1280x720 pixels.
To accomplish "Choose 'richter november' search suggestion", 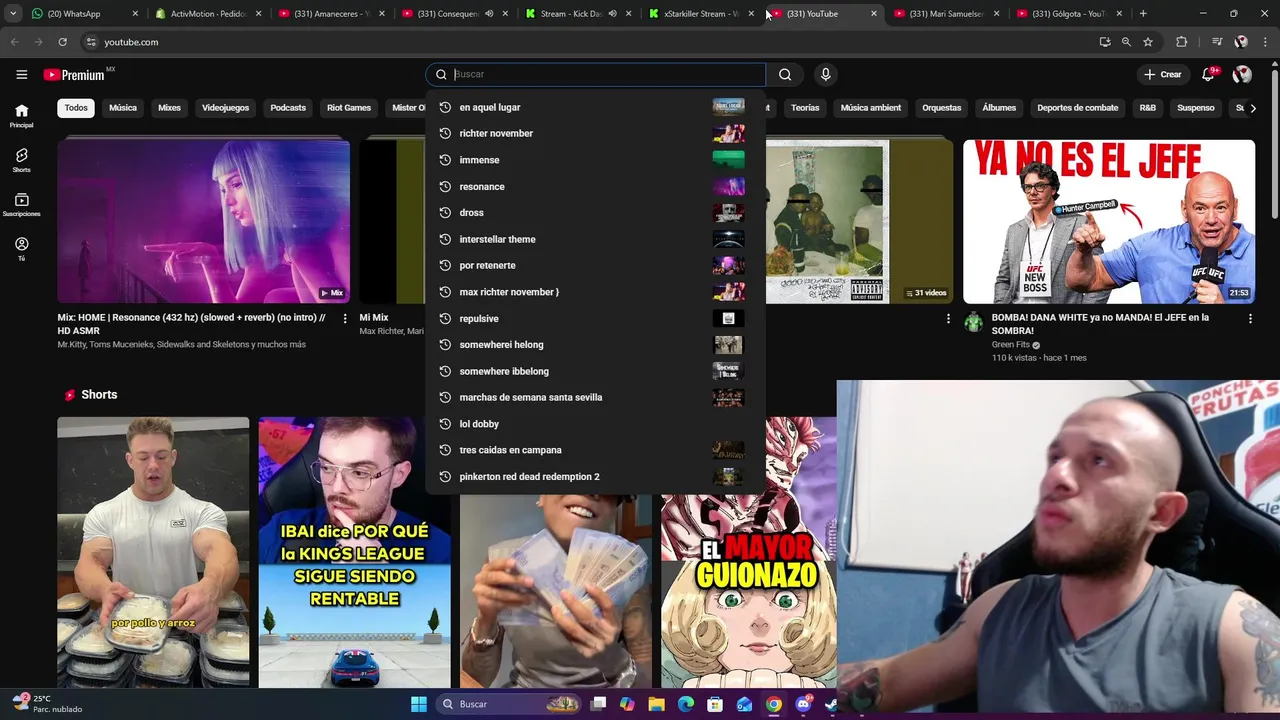I will [595, 133].
